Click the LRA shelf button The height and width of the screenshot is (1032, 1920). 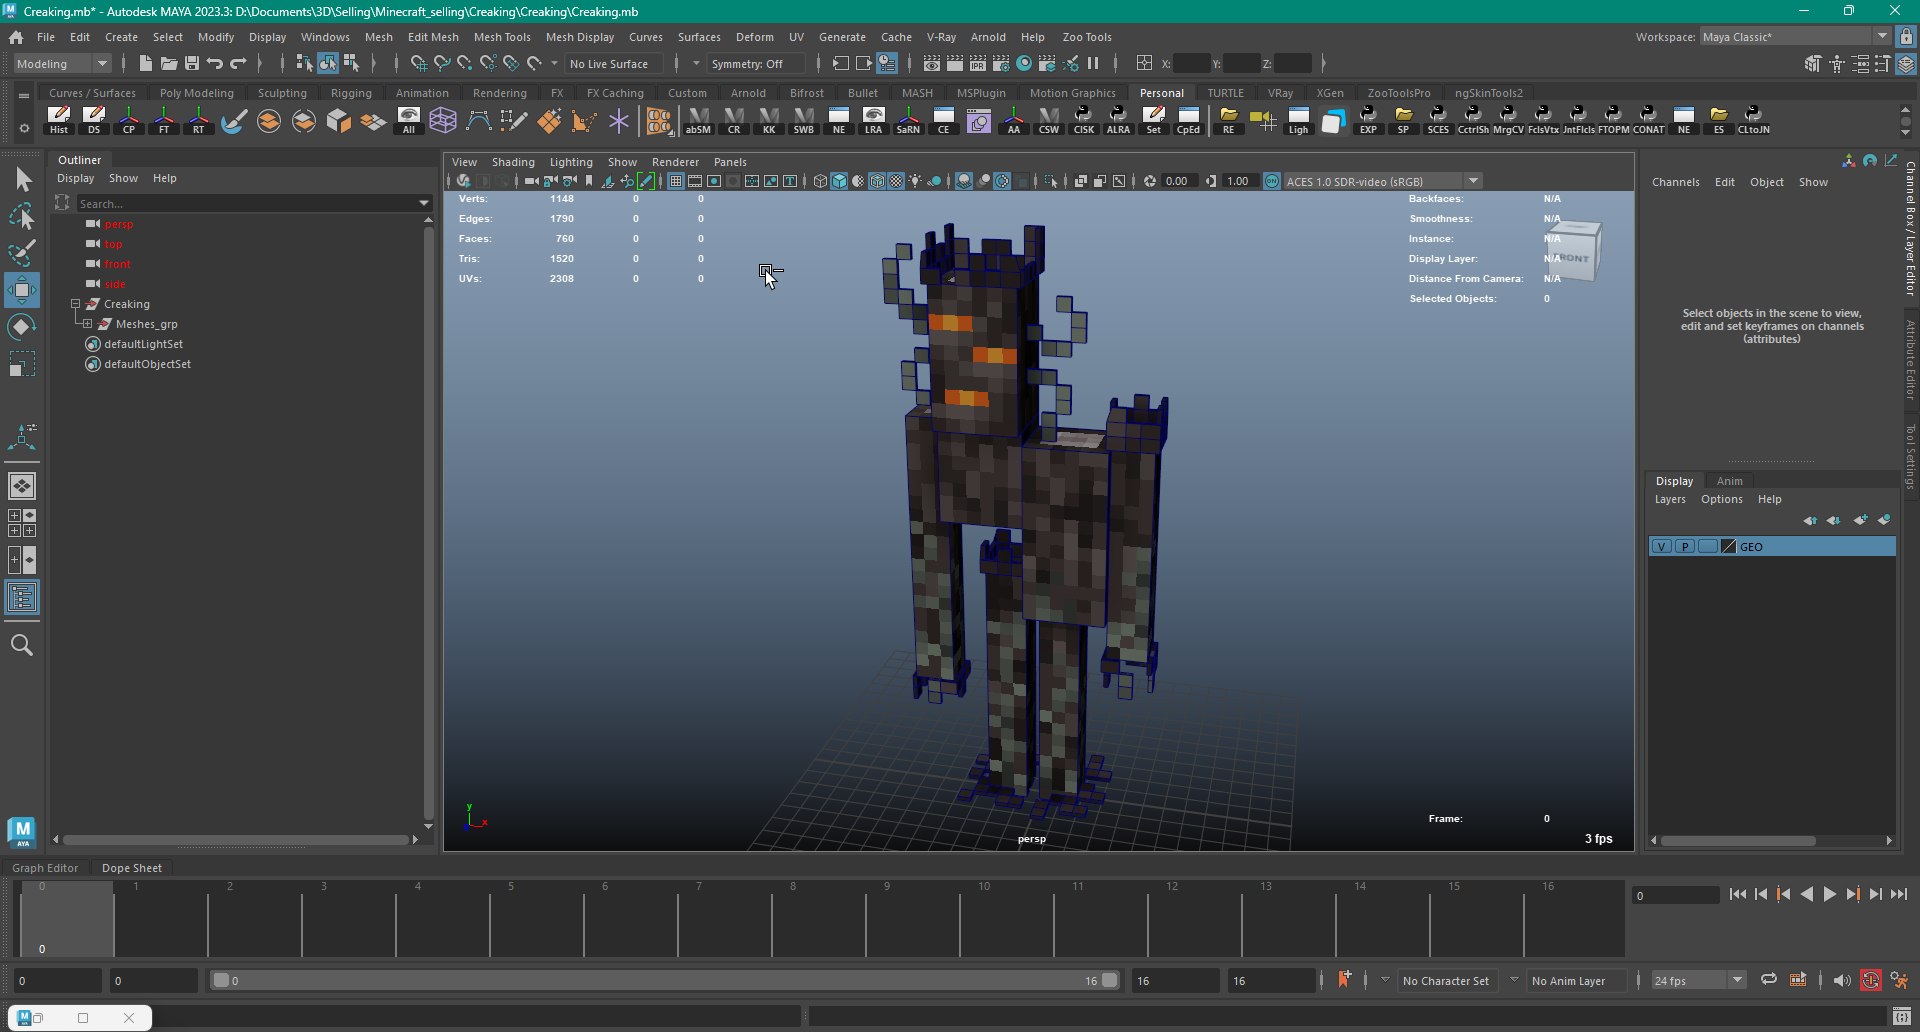click(x=873, y=120)
